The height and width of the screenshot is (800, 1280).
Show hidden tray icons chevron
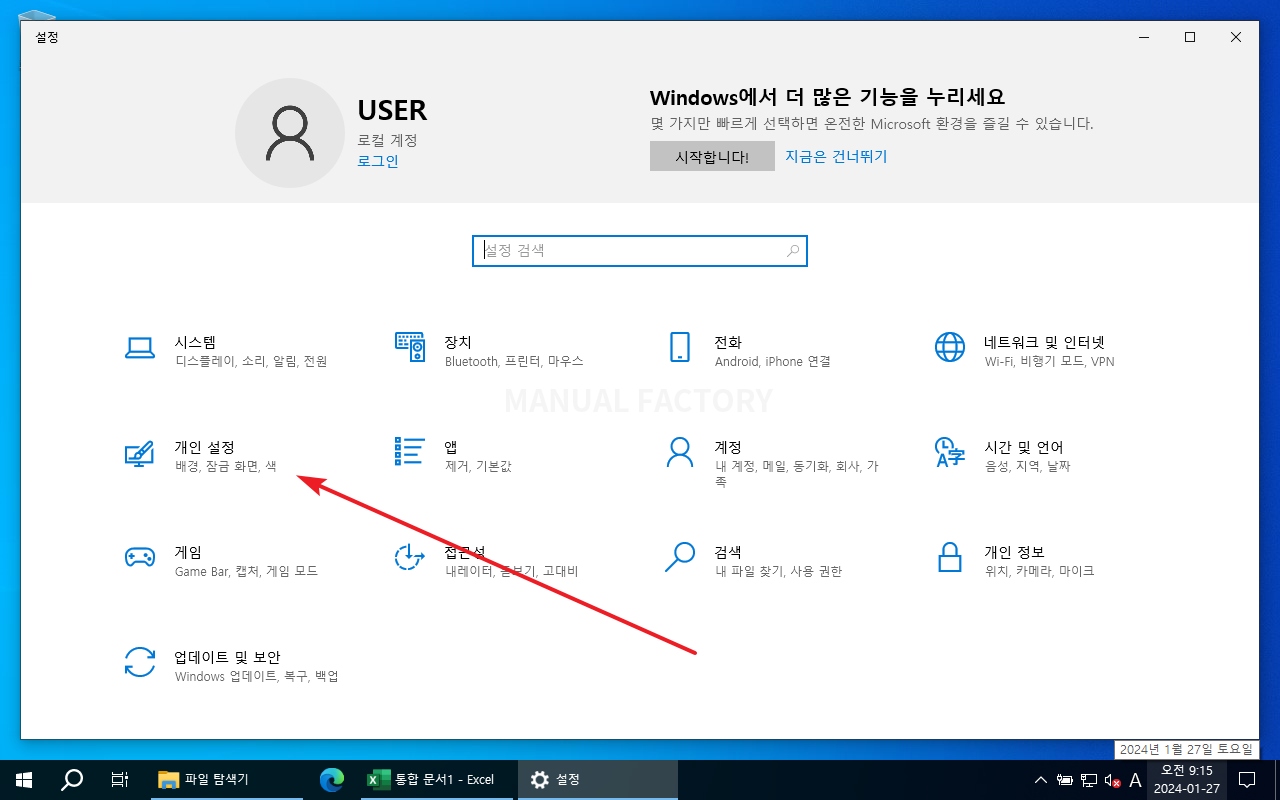click(1041, 780)
